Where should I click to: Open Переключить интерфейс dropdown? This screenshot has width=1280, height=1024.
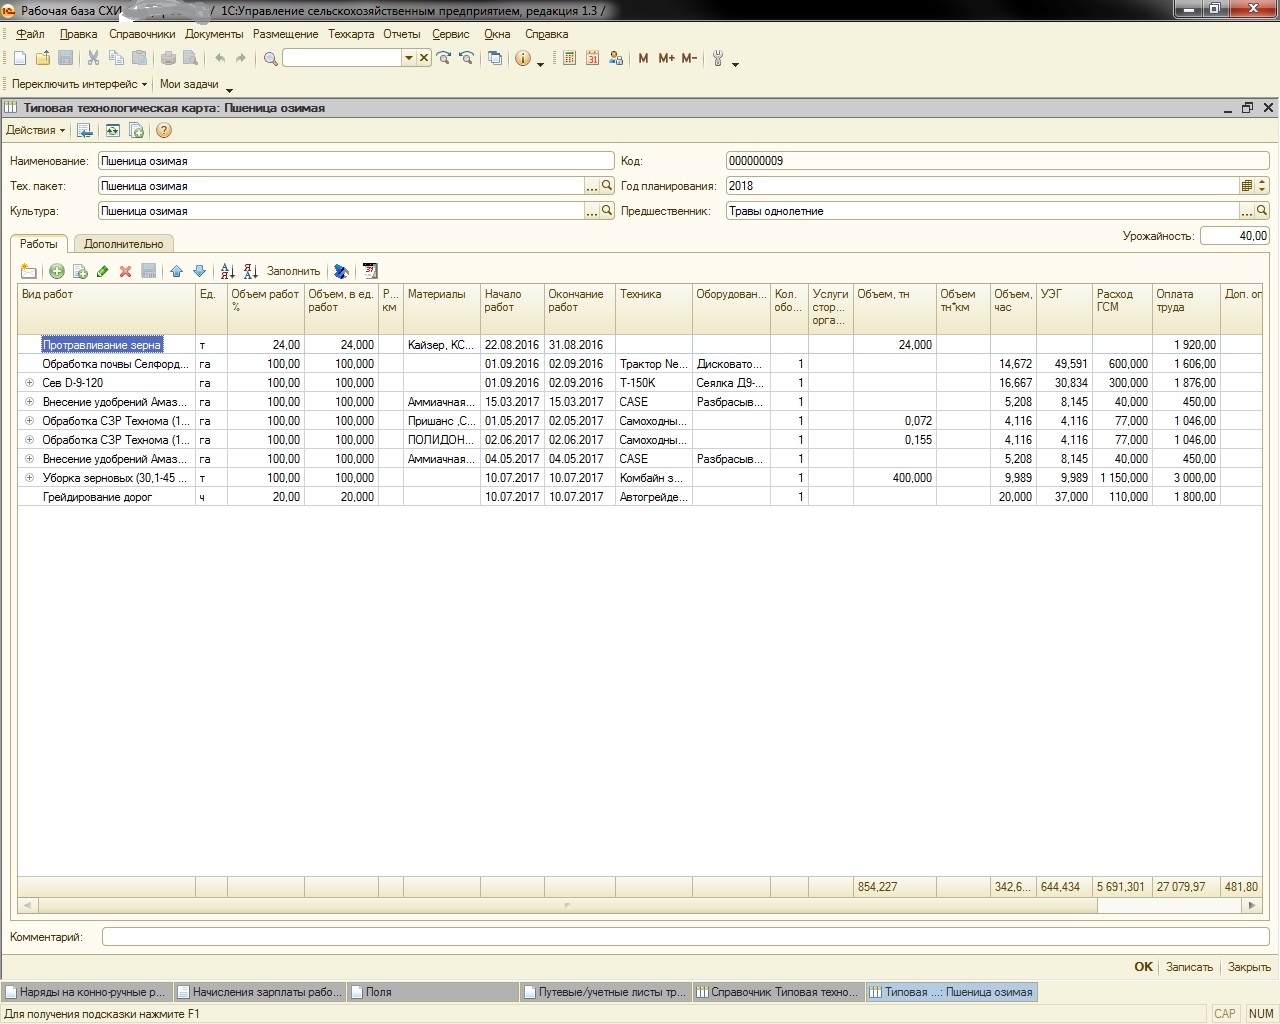click(79, 84)
